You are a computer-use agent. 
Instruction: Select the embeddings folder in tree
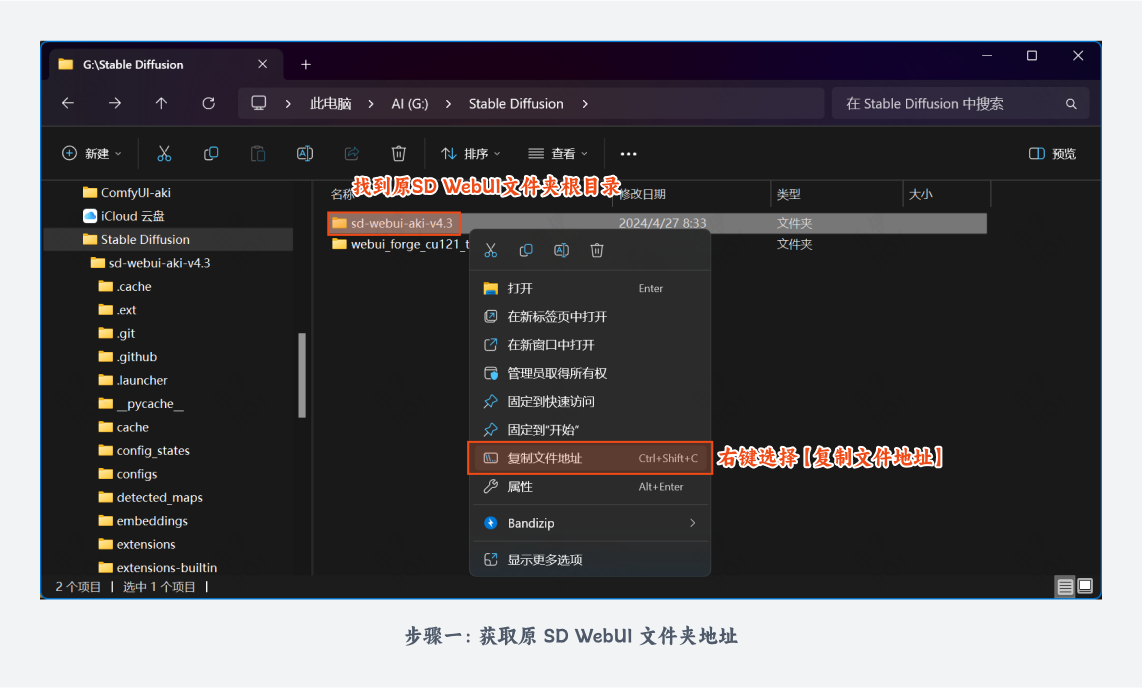coord(143,521)
